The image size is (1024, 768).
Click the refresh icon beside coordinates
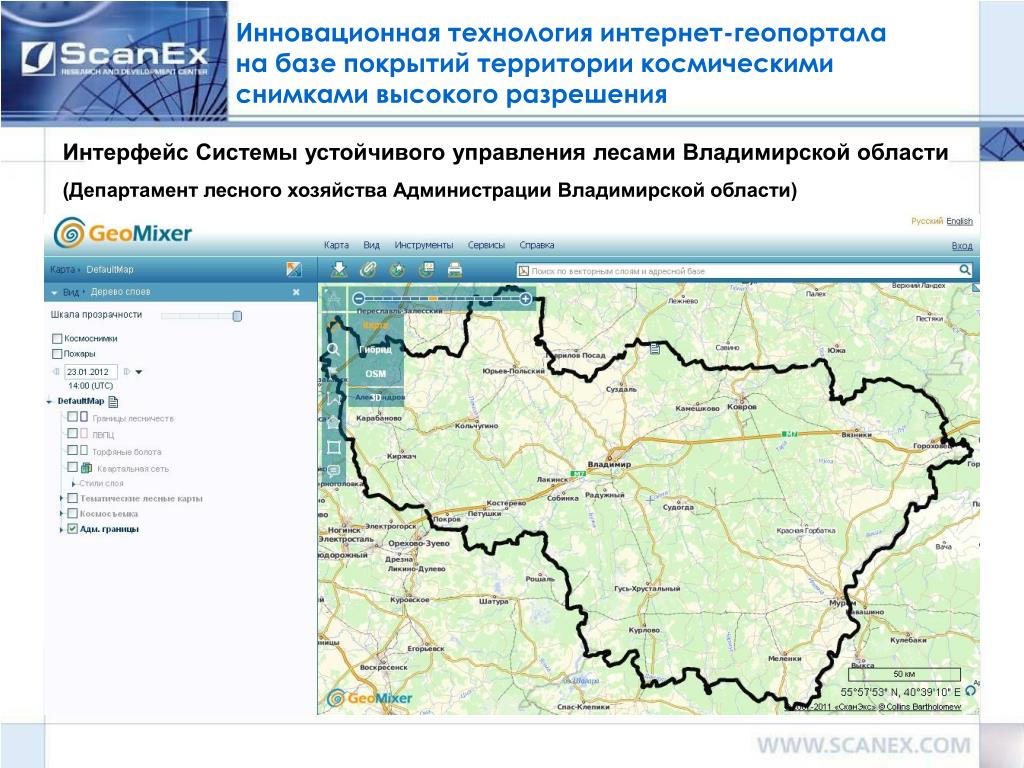(x=970, y=690)
